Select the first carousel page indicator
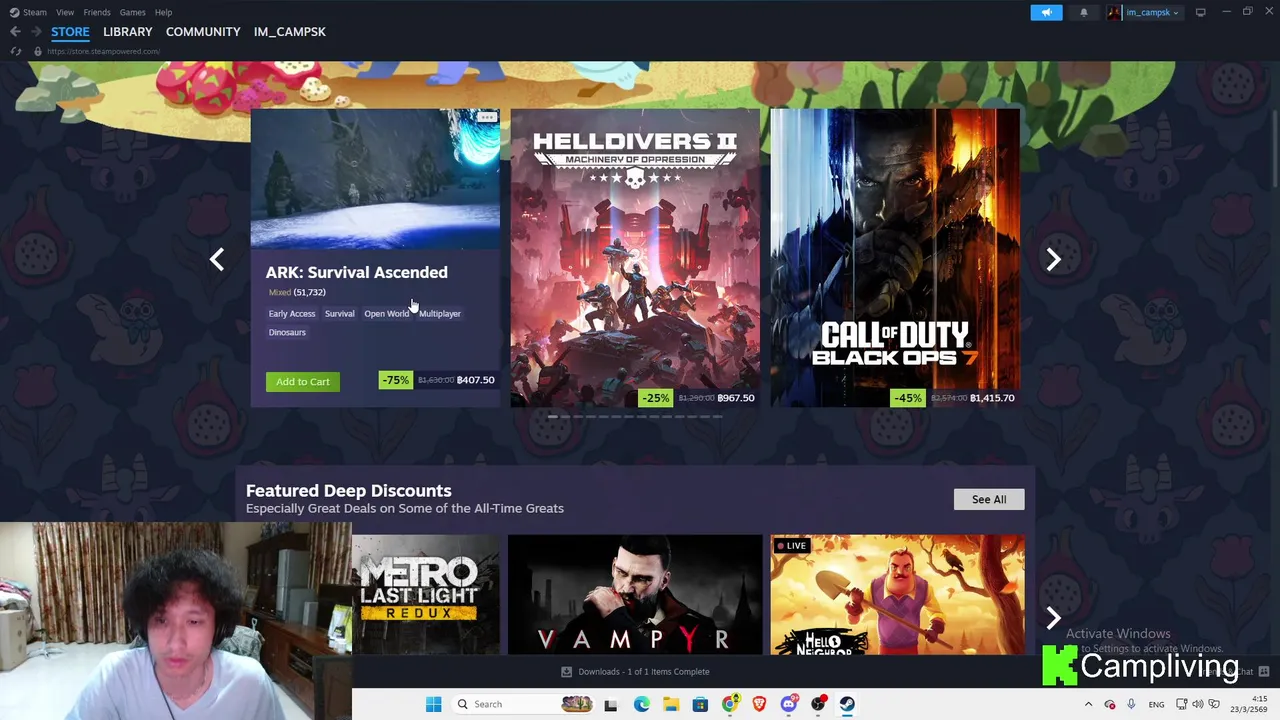Viewport: 1280px width, 720px height. [x=552, y=417]
